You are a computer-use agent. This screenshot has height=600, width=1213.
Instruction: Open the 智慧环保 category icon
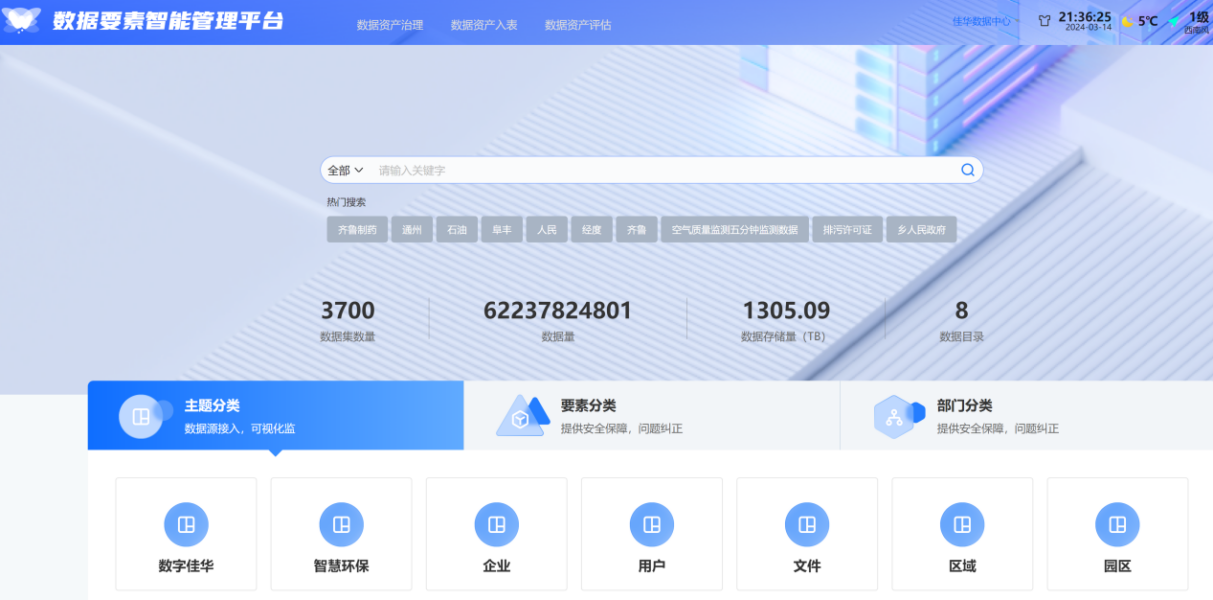[341, 523]
